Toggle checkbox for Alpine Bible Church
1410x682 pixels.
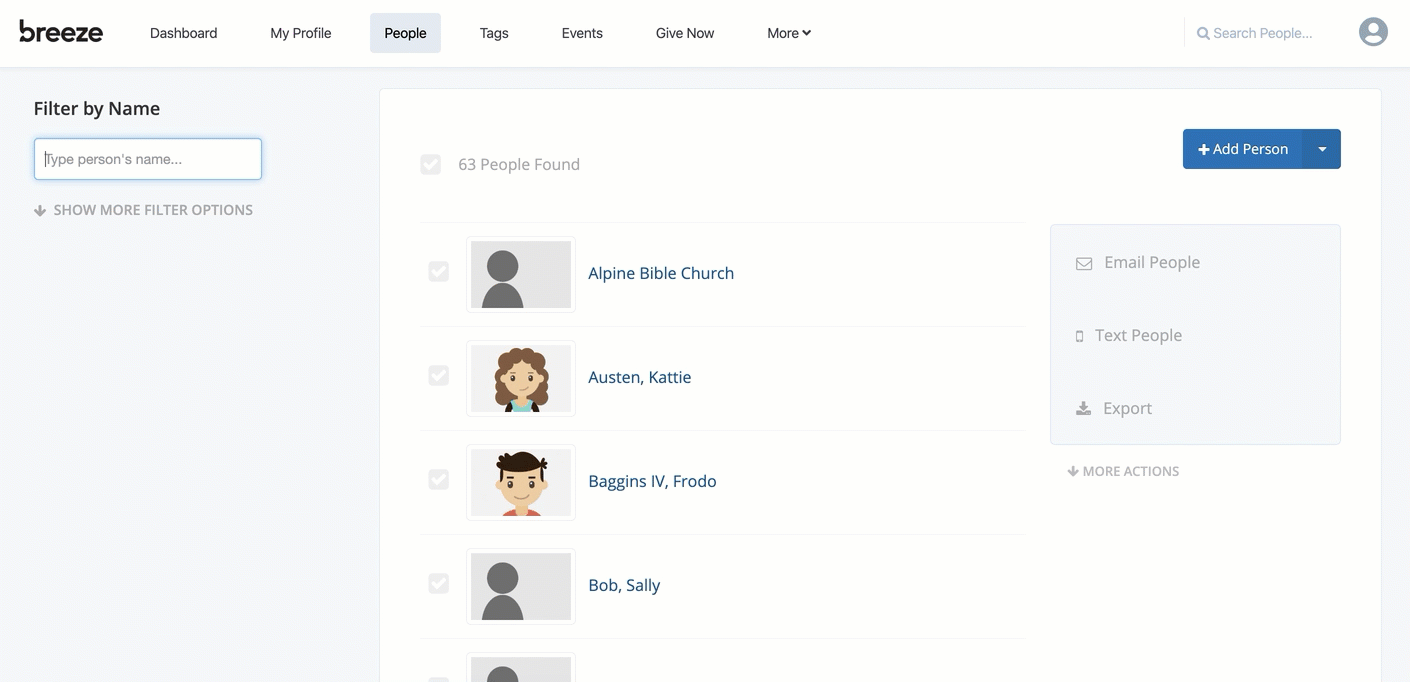tap(439, 272)
